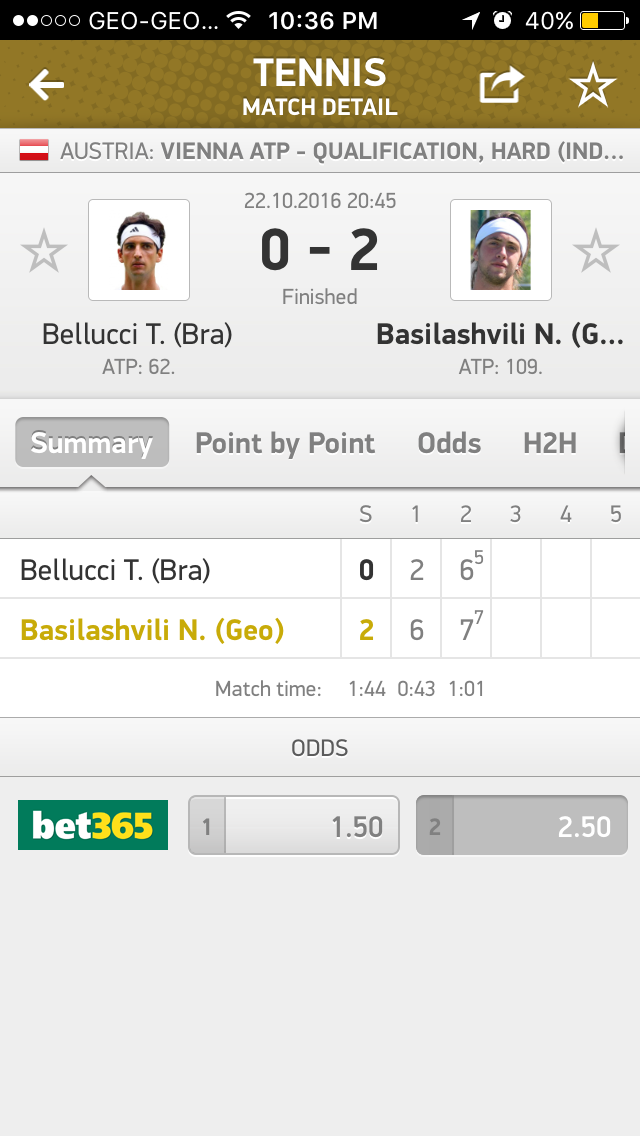Image resolution: width=640 pixels, height=1136 pixels.
Task: Open Basilashvili's player photo
Action: pos(501,250)
